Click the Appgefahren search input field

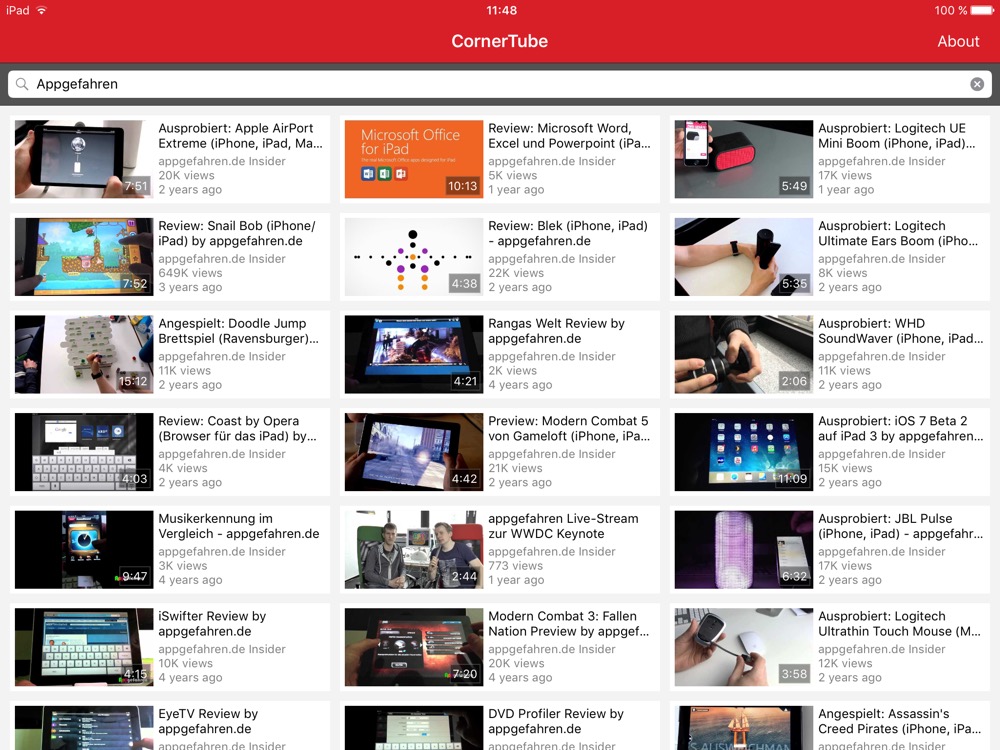click(500, 85)
